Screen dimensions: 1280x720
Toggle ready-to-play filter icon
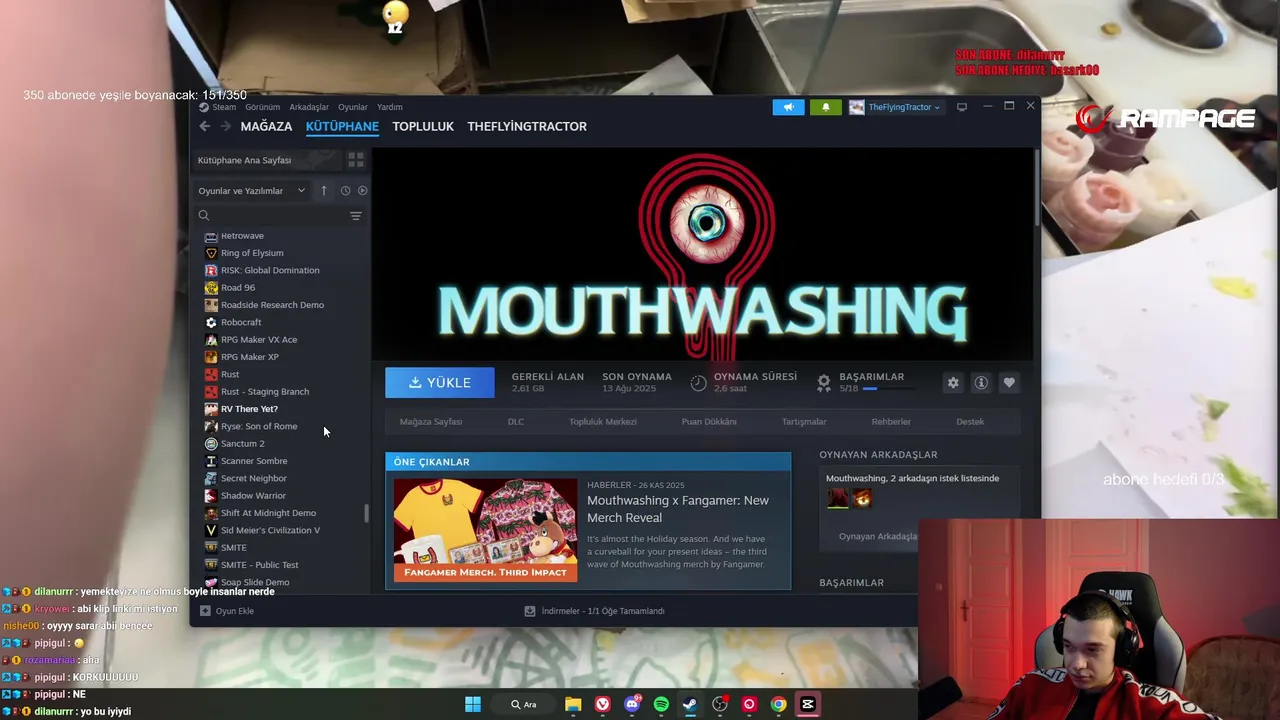pyautogui.click(x=362, y=191)
